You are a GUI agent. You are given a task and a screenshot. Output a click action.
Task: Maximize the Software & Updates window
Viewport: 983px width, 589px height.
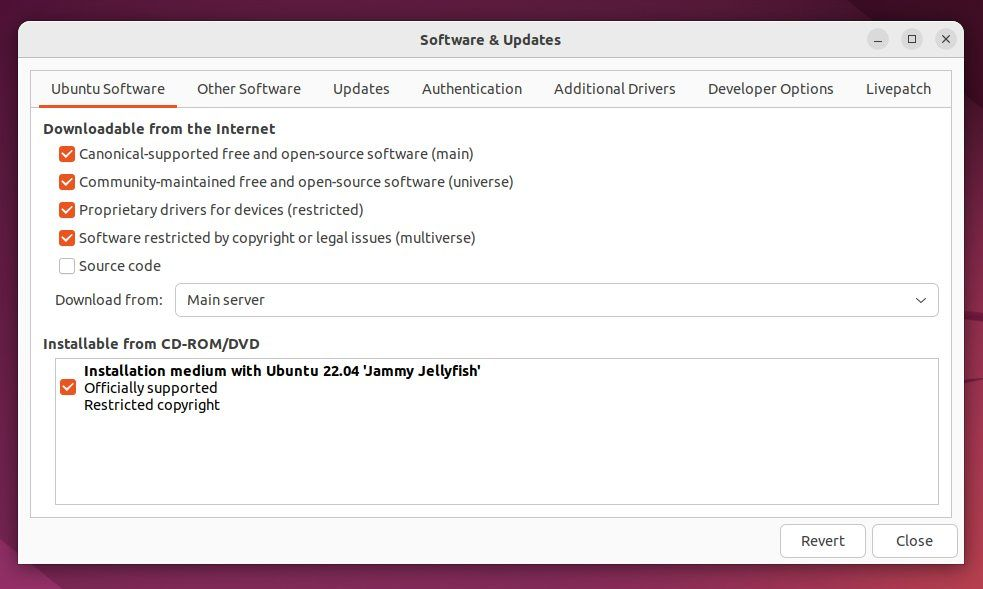tap(912, 39)
